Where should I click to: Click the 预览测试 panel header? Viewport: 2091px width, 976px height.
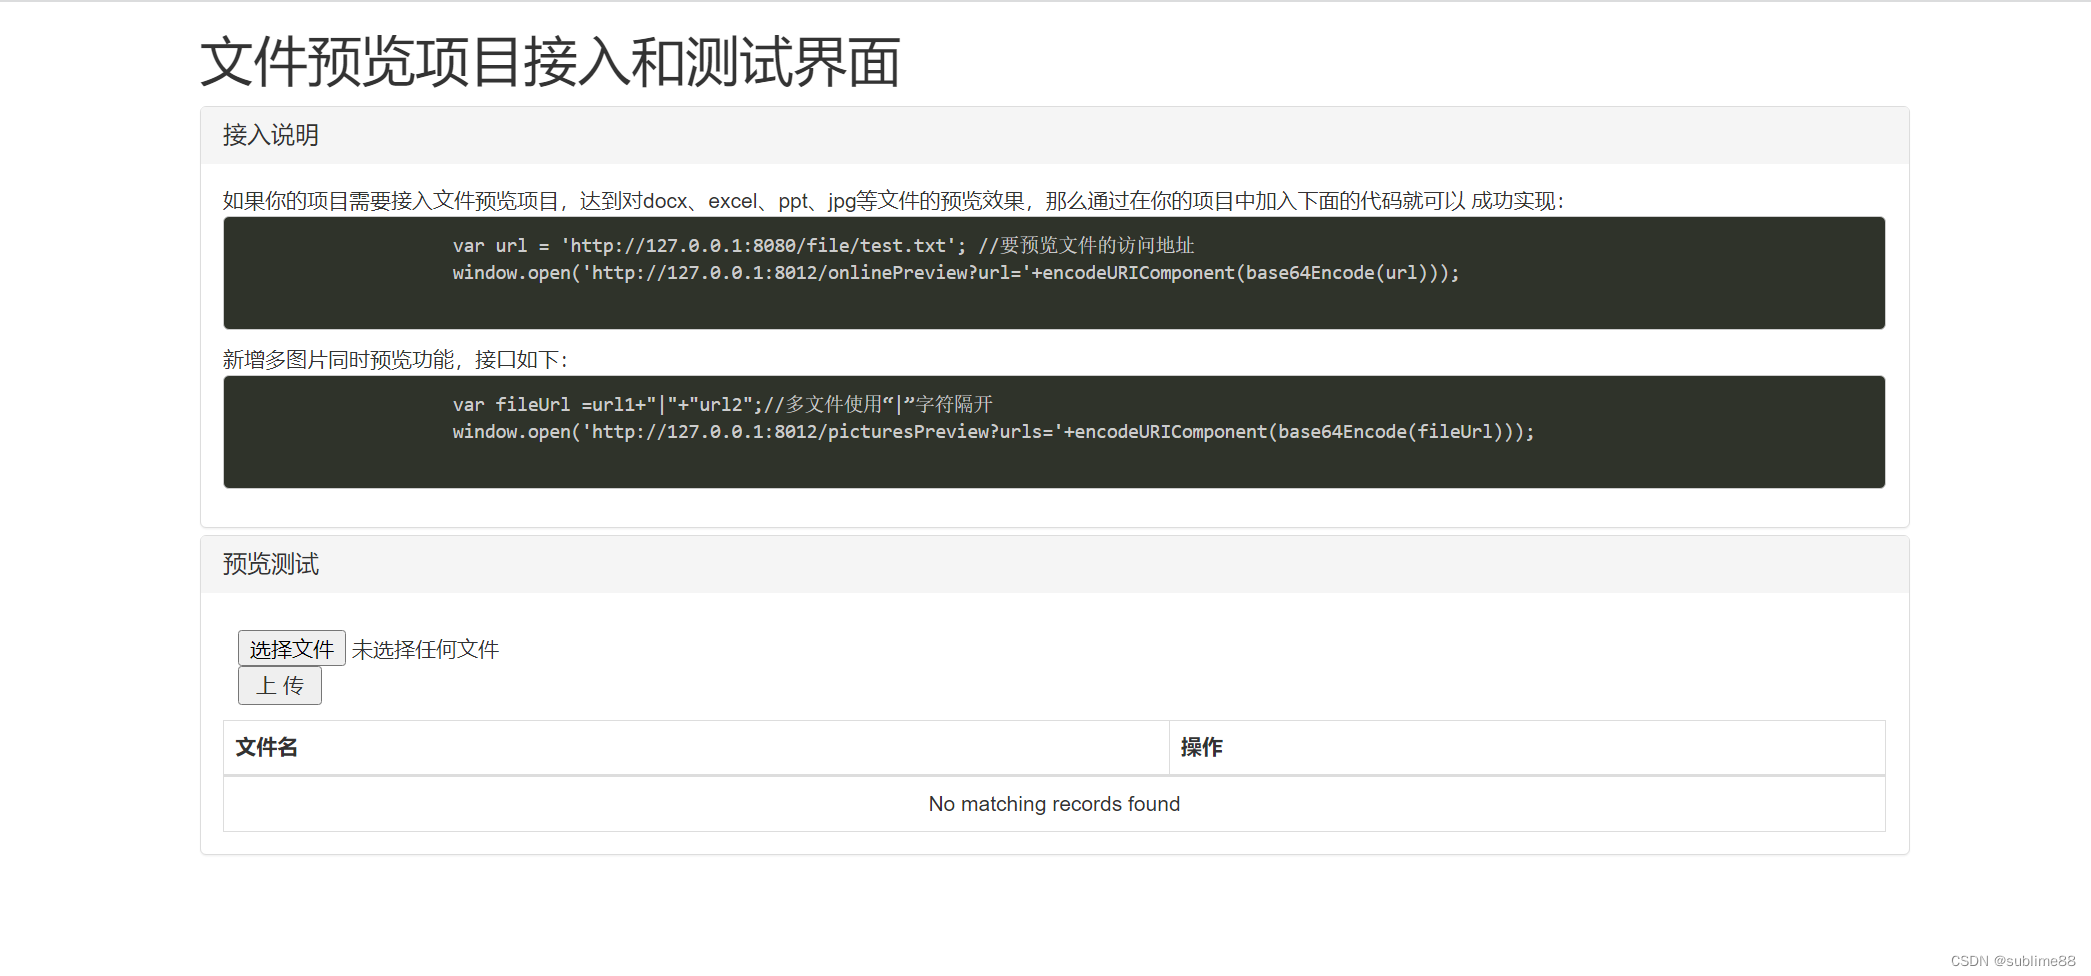click(x=269, y=564)
